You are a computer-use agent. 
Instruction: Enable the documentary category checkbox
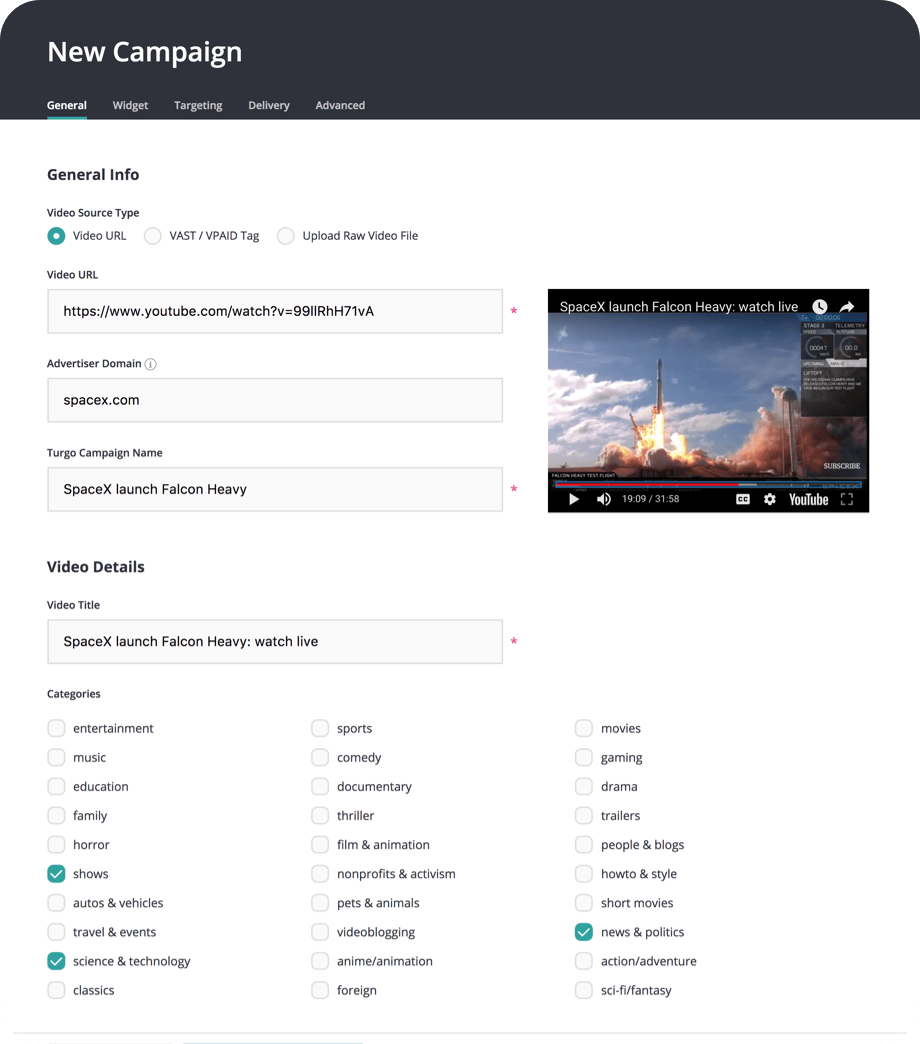click(x=320, y=787)
